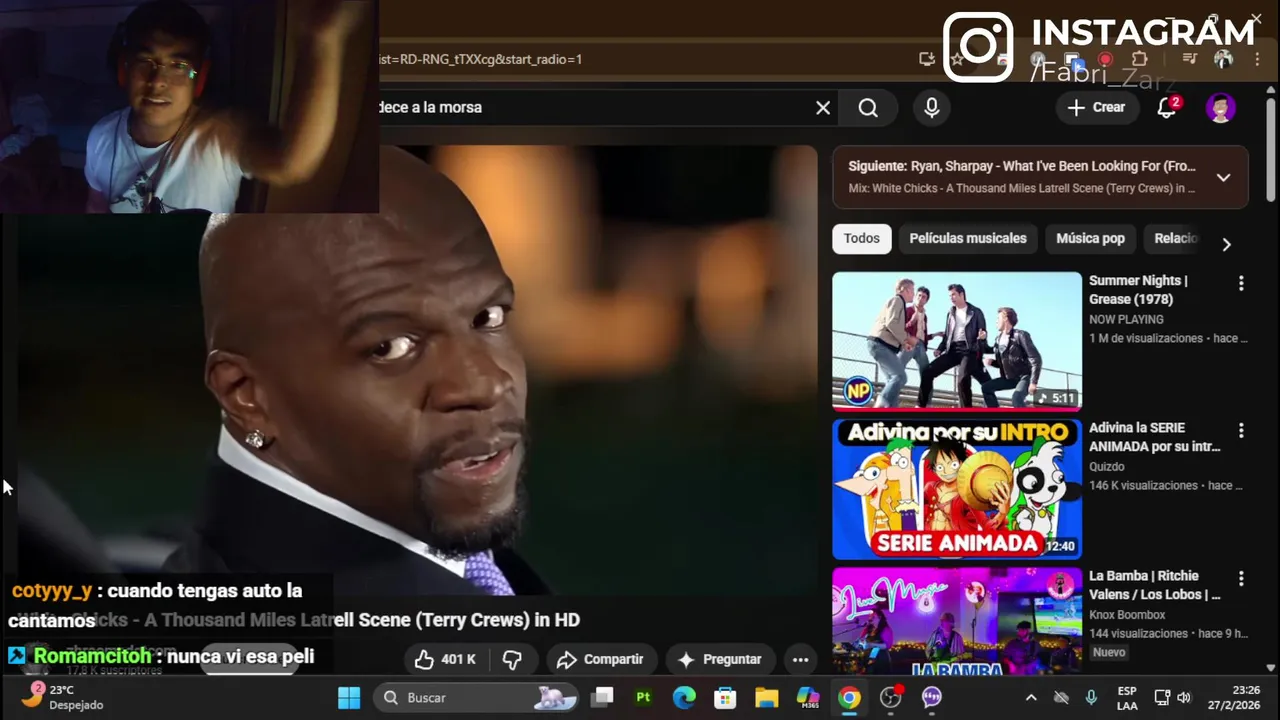
Task: Open the La Bamba video thumbnail
Action: 957,620
